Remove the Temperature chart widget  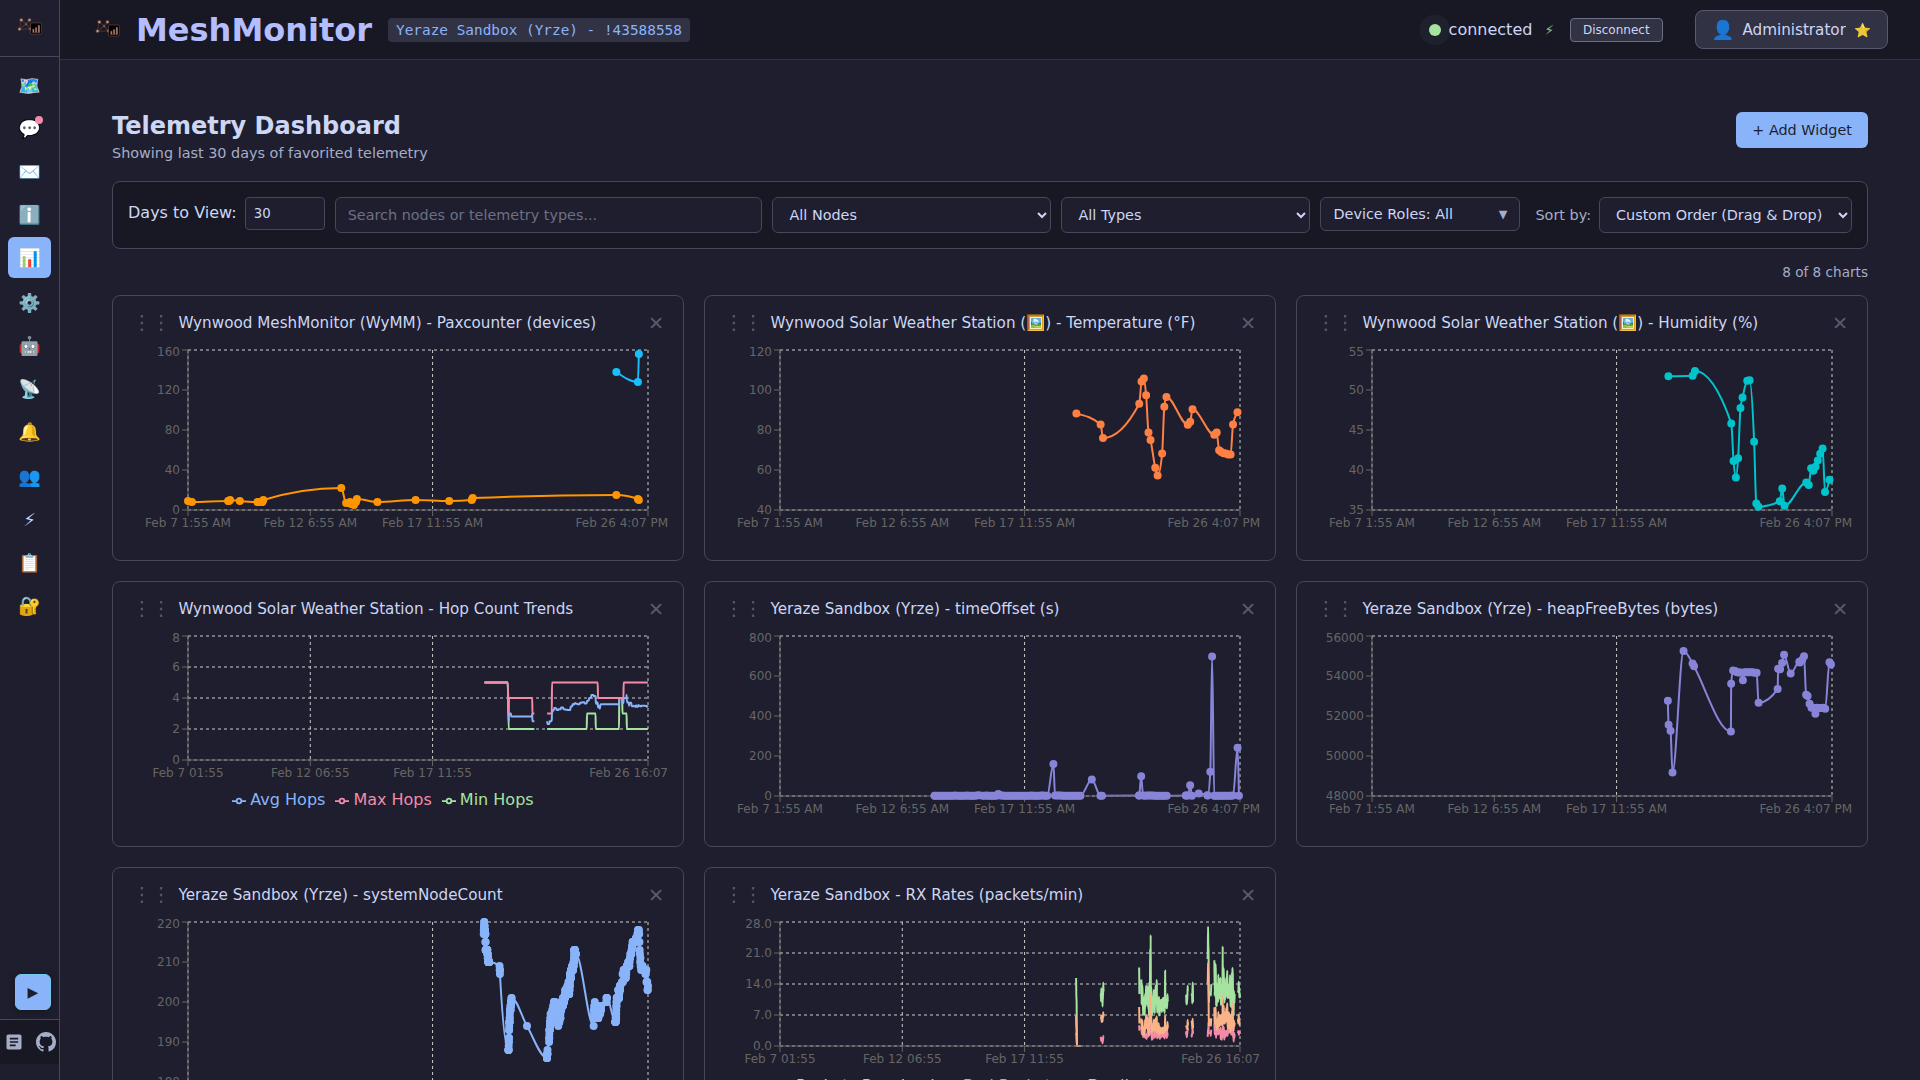pyautogui.click(x=1248, y=323)
